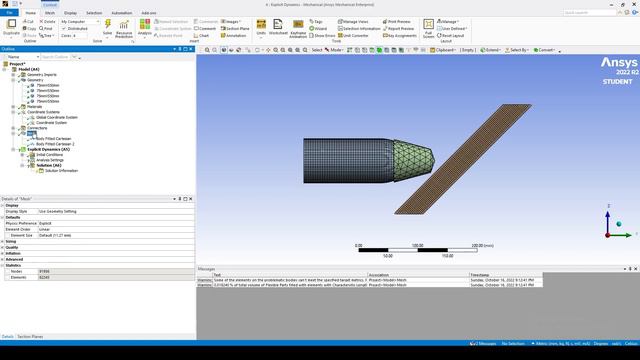This screenshot has height=360, width=640.
Task: Open the File menu
Action: [9, 13]
